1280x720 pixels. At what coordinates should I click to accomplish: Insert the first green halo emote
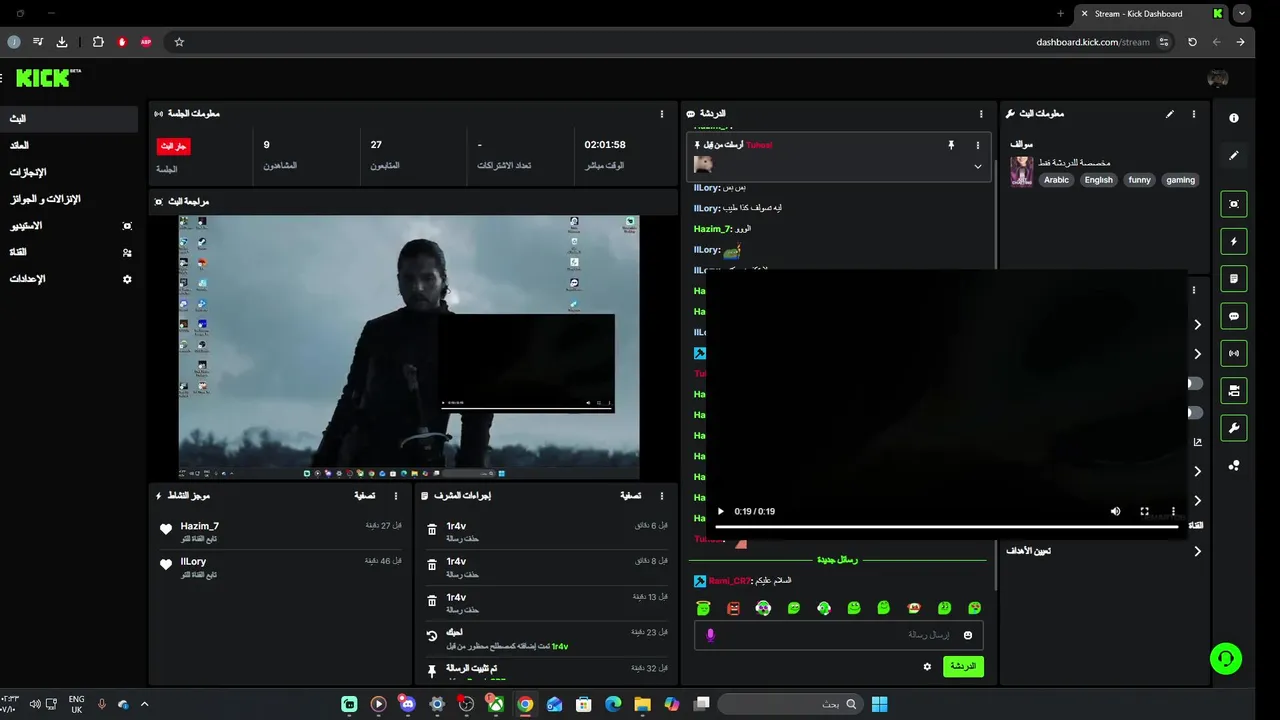coord(703,608)
